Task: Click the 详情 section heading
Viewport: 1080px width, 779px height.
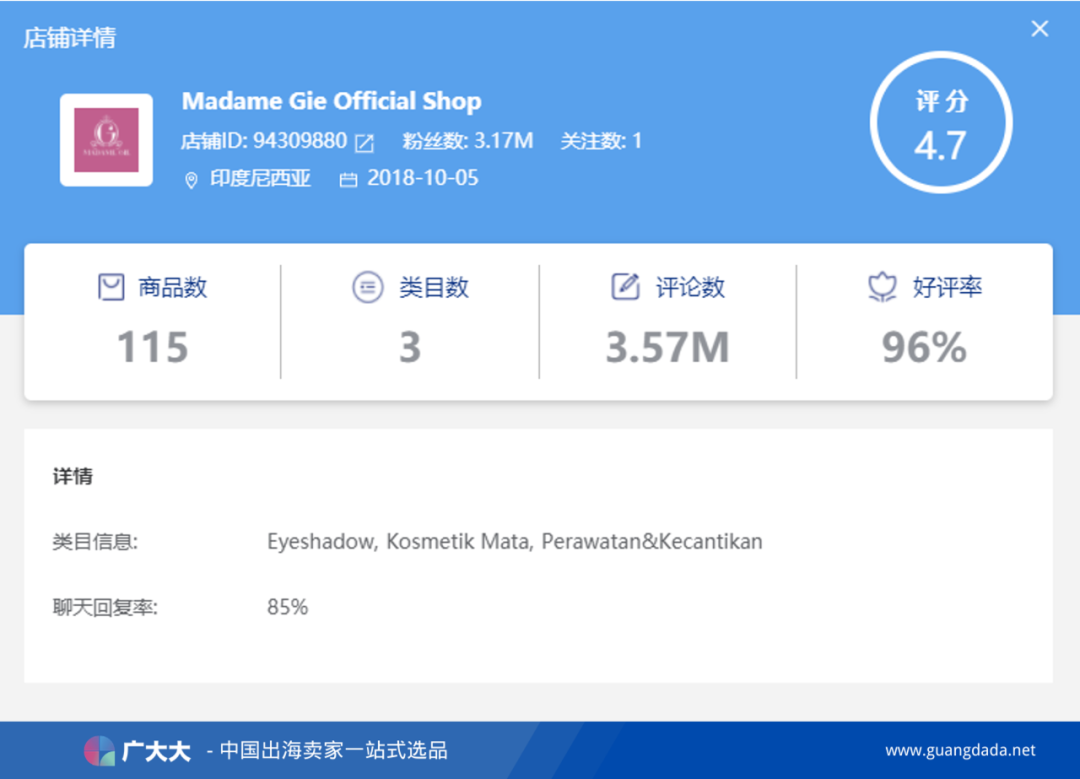Action: (x=72, y=476)
